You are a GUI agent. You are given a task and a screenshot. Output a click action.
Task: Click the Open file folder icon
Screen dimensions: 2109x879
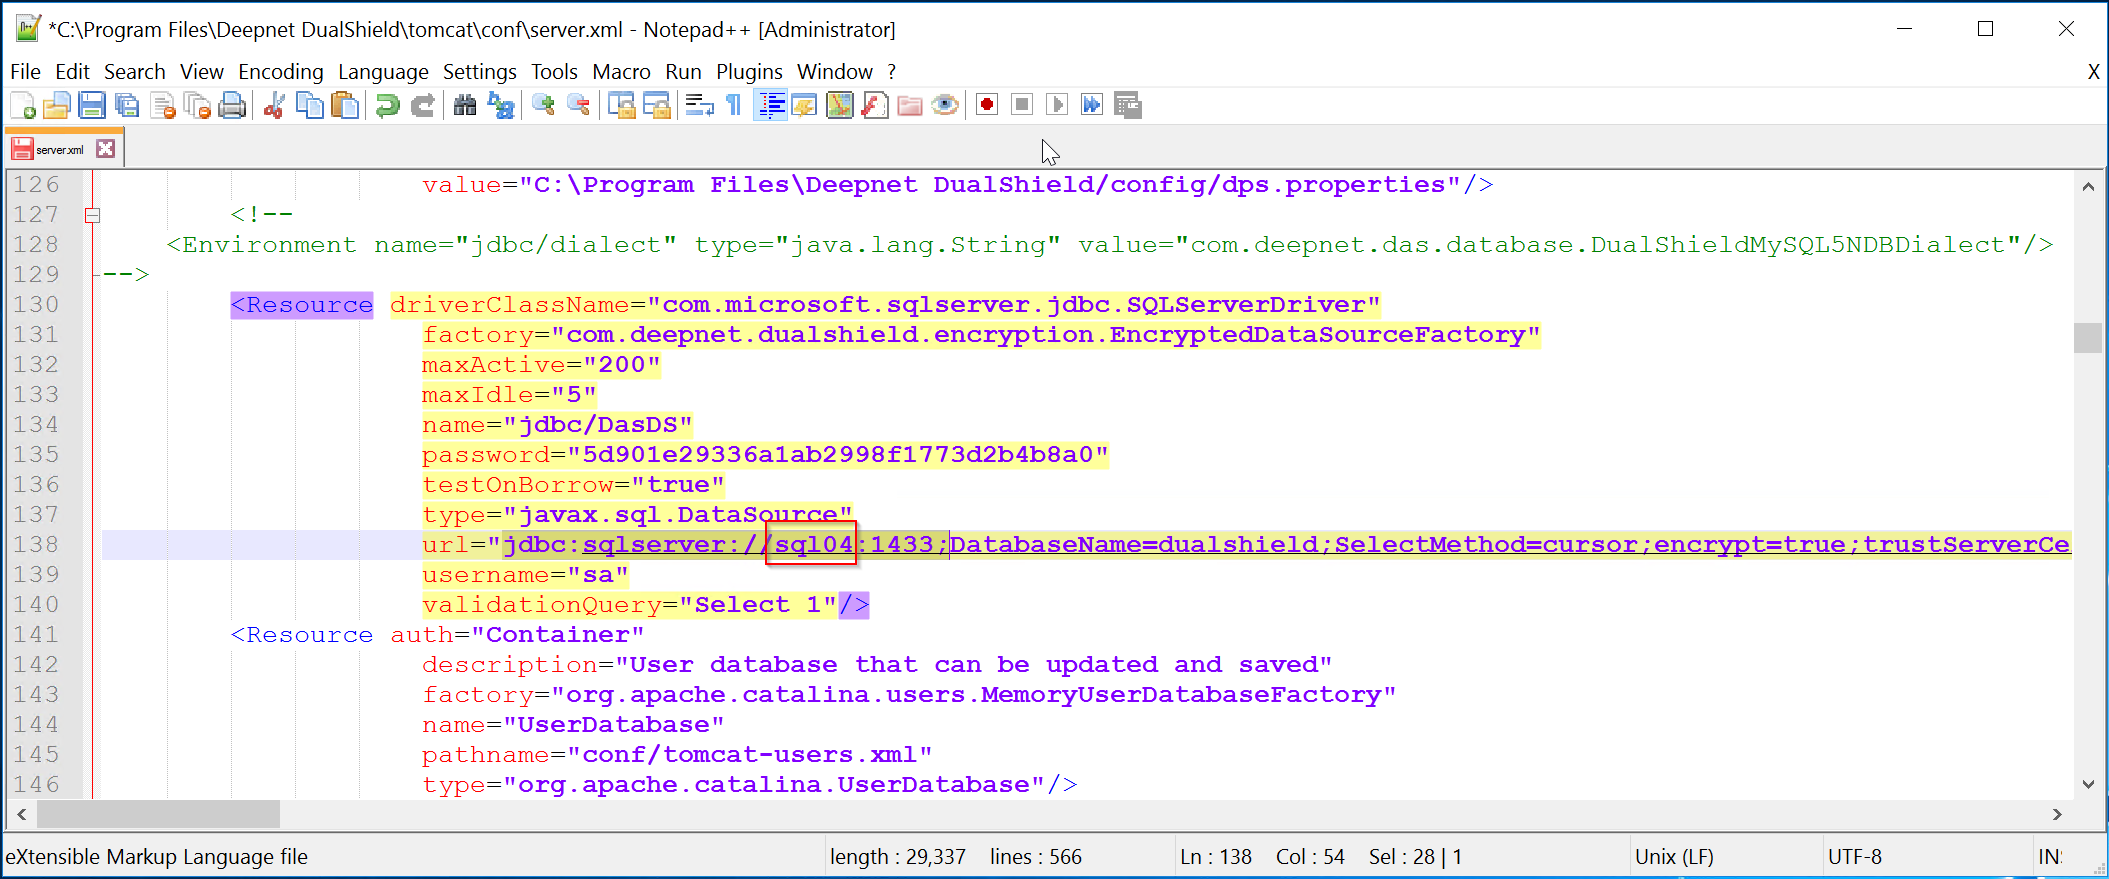57,105
